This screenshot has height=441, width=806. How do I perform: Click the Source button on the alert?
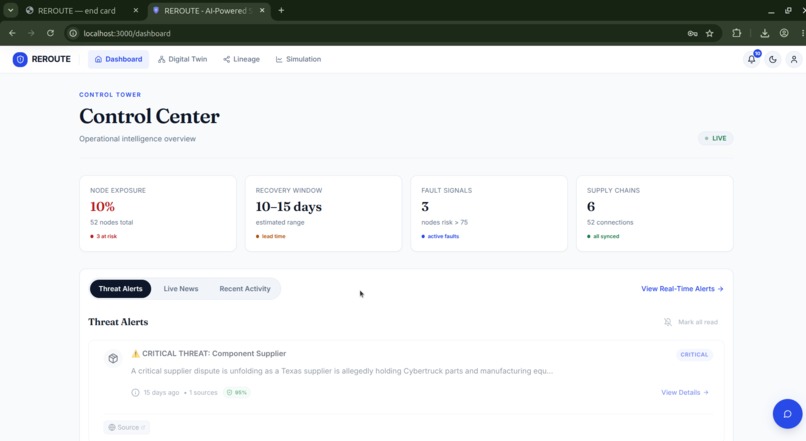(x=126, y=428)
